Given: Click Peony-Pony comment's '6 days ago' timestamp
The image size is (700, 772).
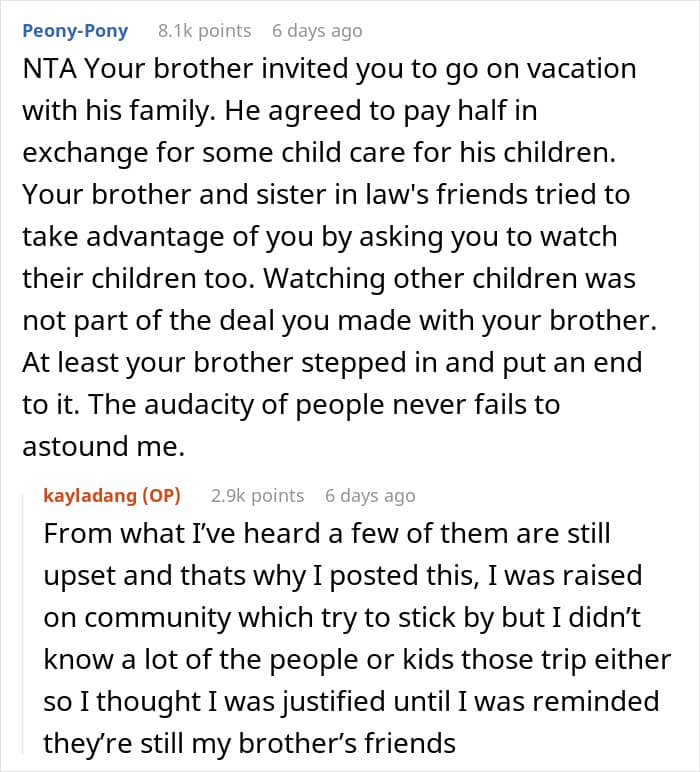Looking at the screenshot, I should (x=316, y=31).
